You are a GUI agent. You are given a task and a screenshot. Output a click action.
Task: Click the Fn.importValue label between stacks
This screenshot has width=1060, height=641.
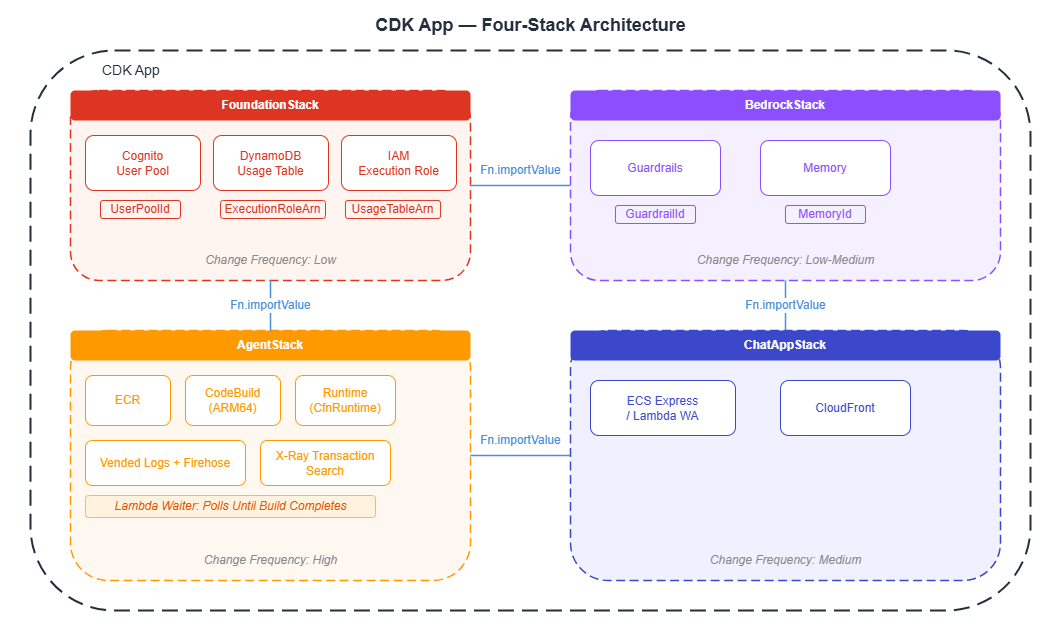(520, 170)
